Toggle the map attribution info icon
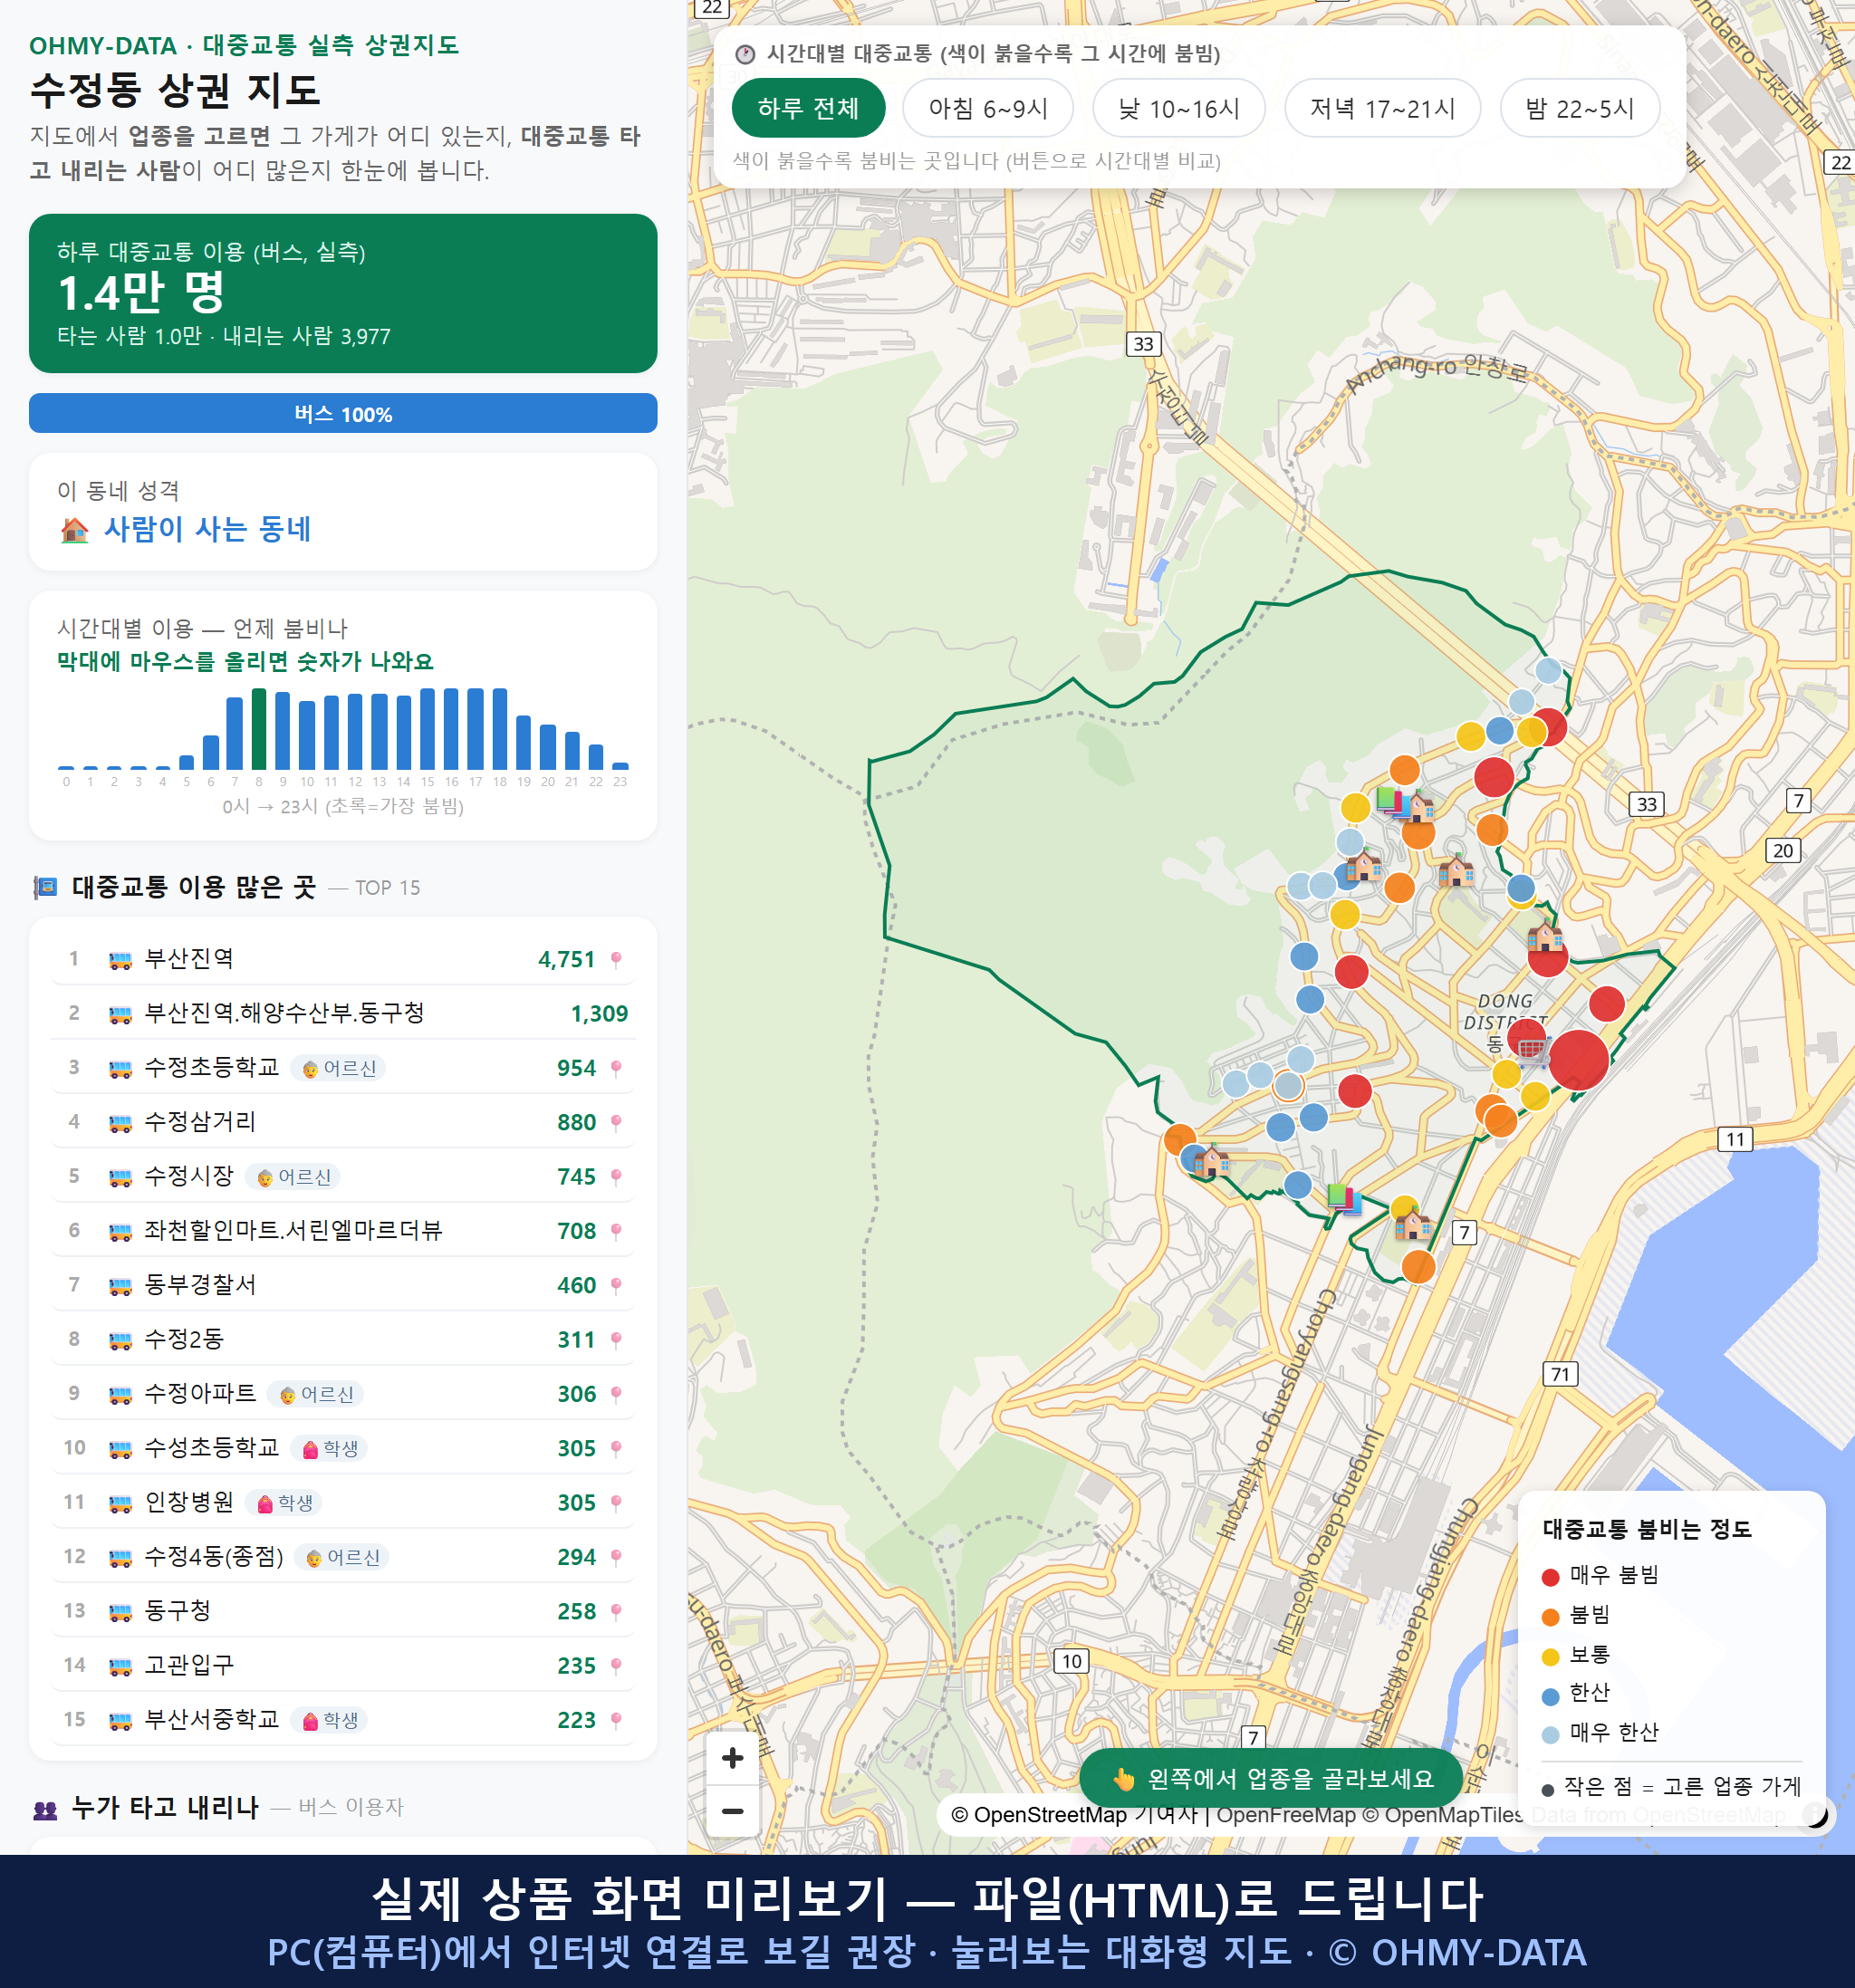This screenshot has height=1988, width=1855. 1815,1814
